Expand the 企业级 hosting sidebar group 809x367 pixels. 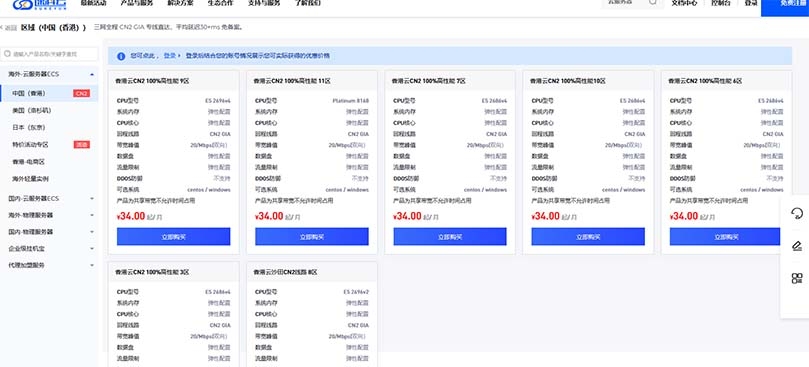[x=50, y=248]
